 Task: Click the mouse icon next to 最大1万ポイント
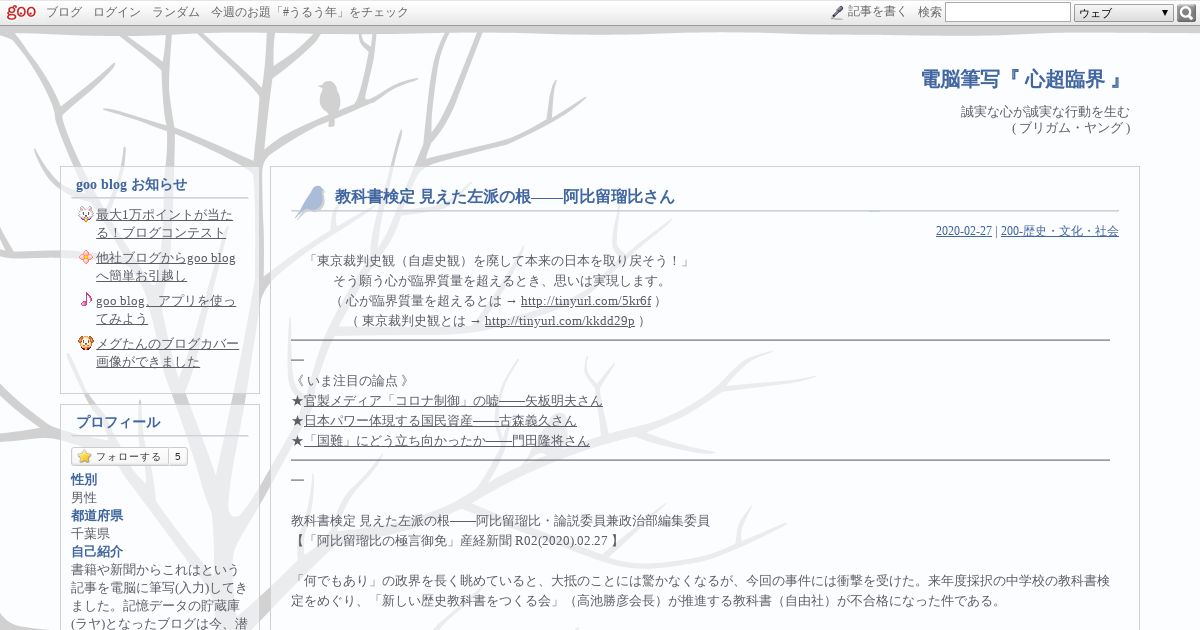pos(85,214)
